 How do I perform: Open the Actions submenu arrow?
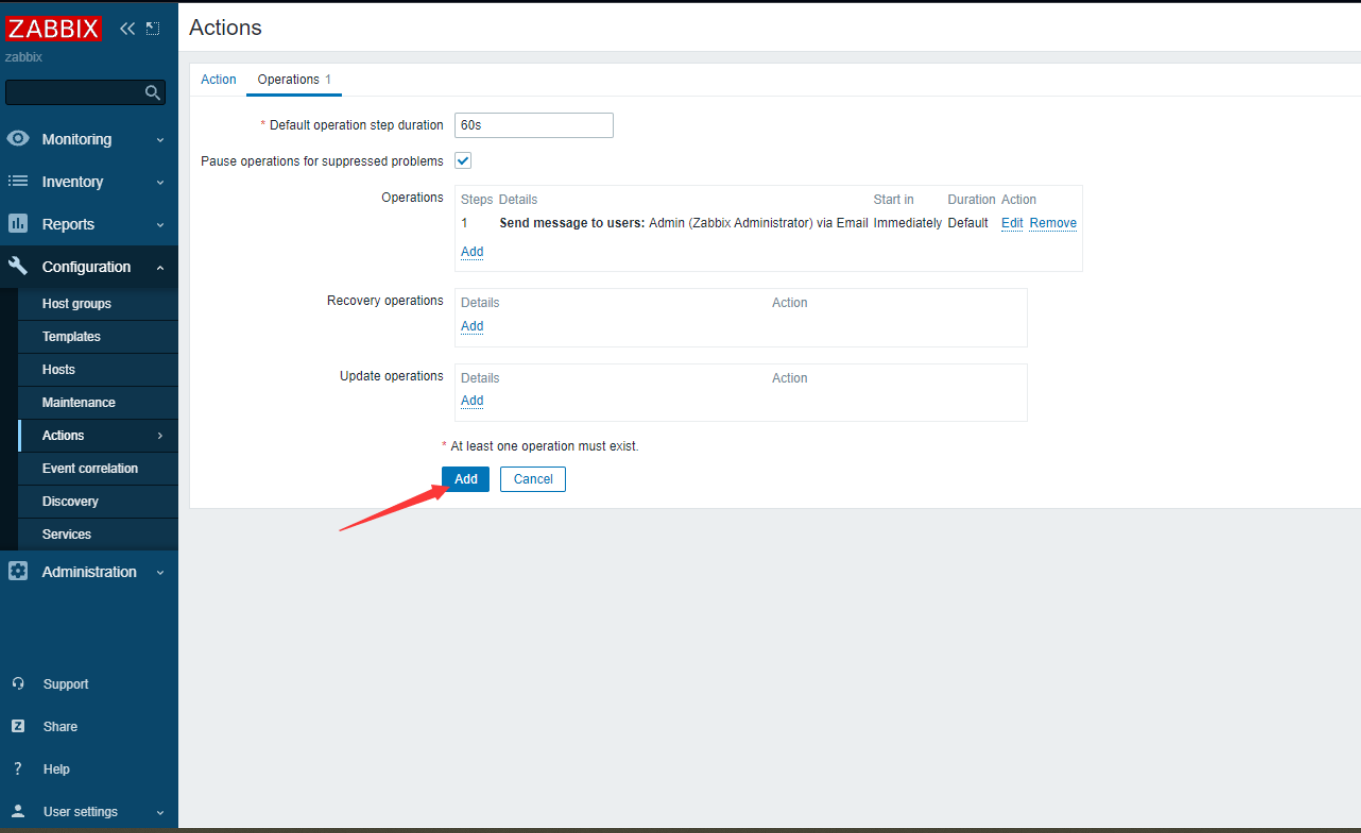point(160,435)
